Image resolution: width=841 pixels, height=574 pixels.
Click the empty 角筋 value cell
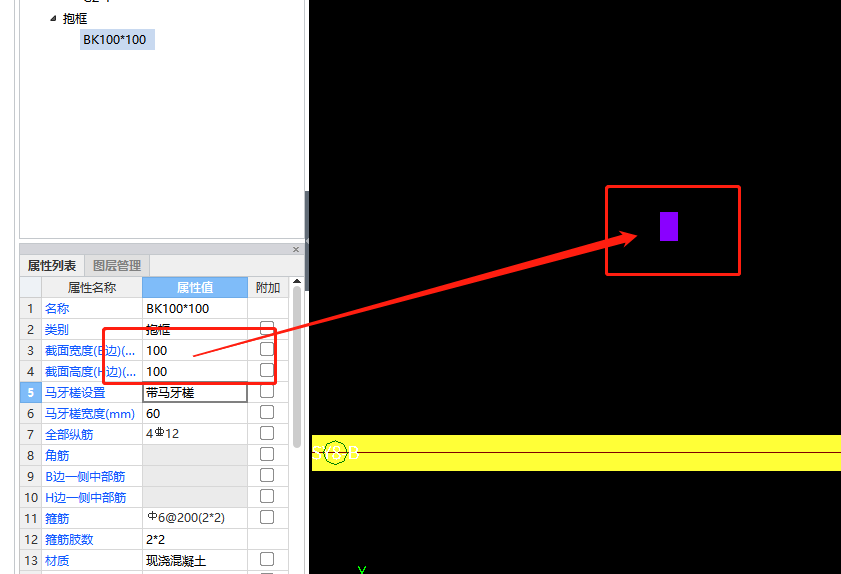click(195, 455)
